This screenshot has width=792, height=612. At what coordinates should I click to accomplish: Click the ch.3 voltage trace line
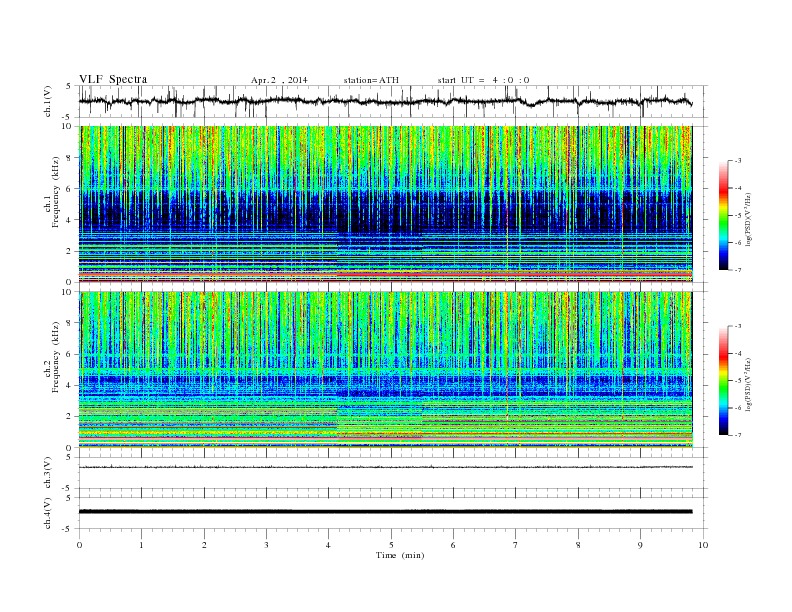point(385,467)
